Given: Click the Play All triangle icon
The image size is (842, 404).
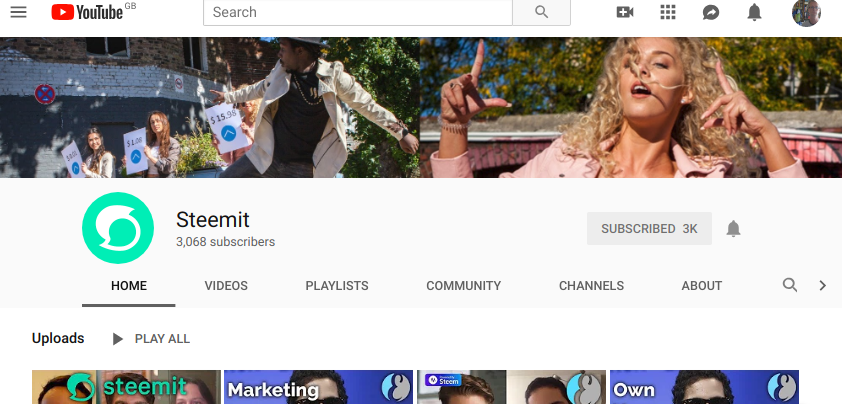Looking at the screenshot, I should (x=118, y=339).
